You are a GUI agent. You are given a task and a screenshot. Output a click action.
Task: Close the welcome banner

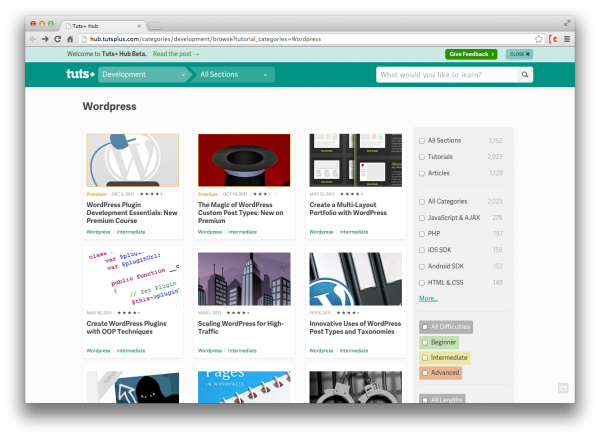pyautogui.click(x=519, y=54)
